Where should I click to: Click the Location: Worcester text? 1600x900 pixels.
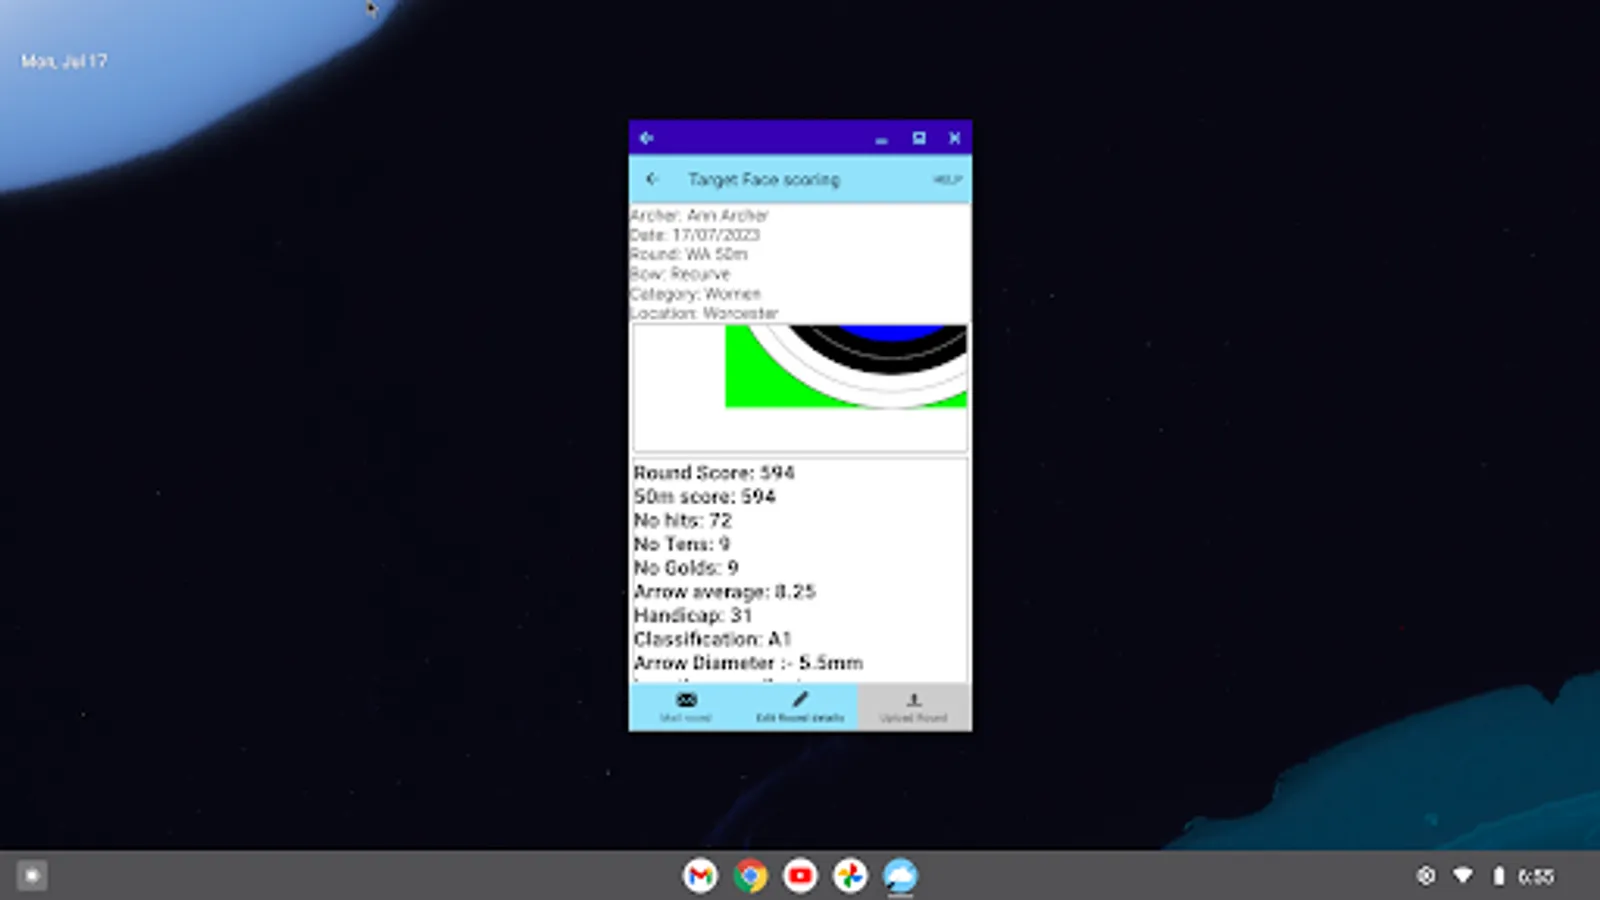[x=704, y=313]
